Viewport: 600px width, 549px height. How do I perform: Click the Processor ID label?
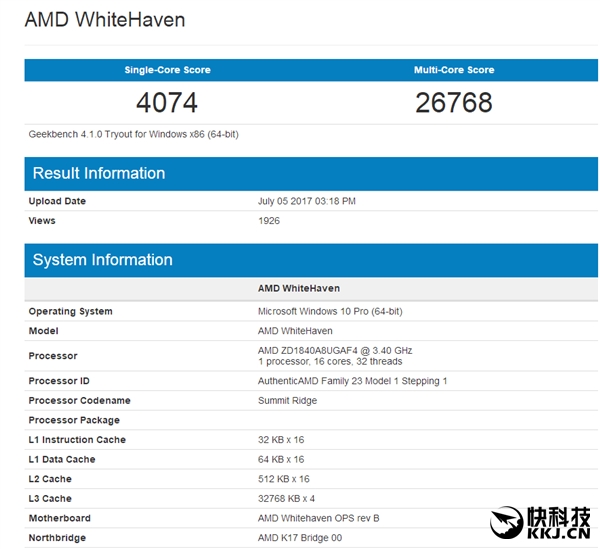point(59,381)
